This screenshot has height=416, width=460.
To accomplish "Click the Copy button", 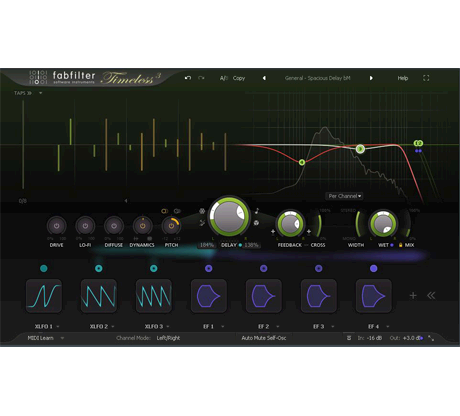I will [x=239, y=78].
